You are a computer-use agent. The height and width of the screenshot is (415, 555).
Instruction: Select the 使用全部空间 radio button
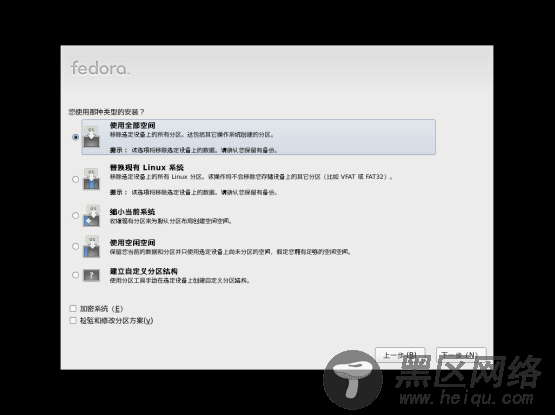pos(75,137)
